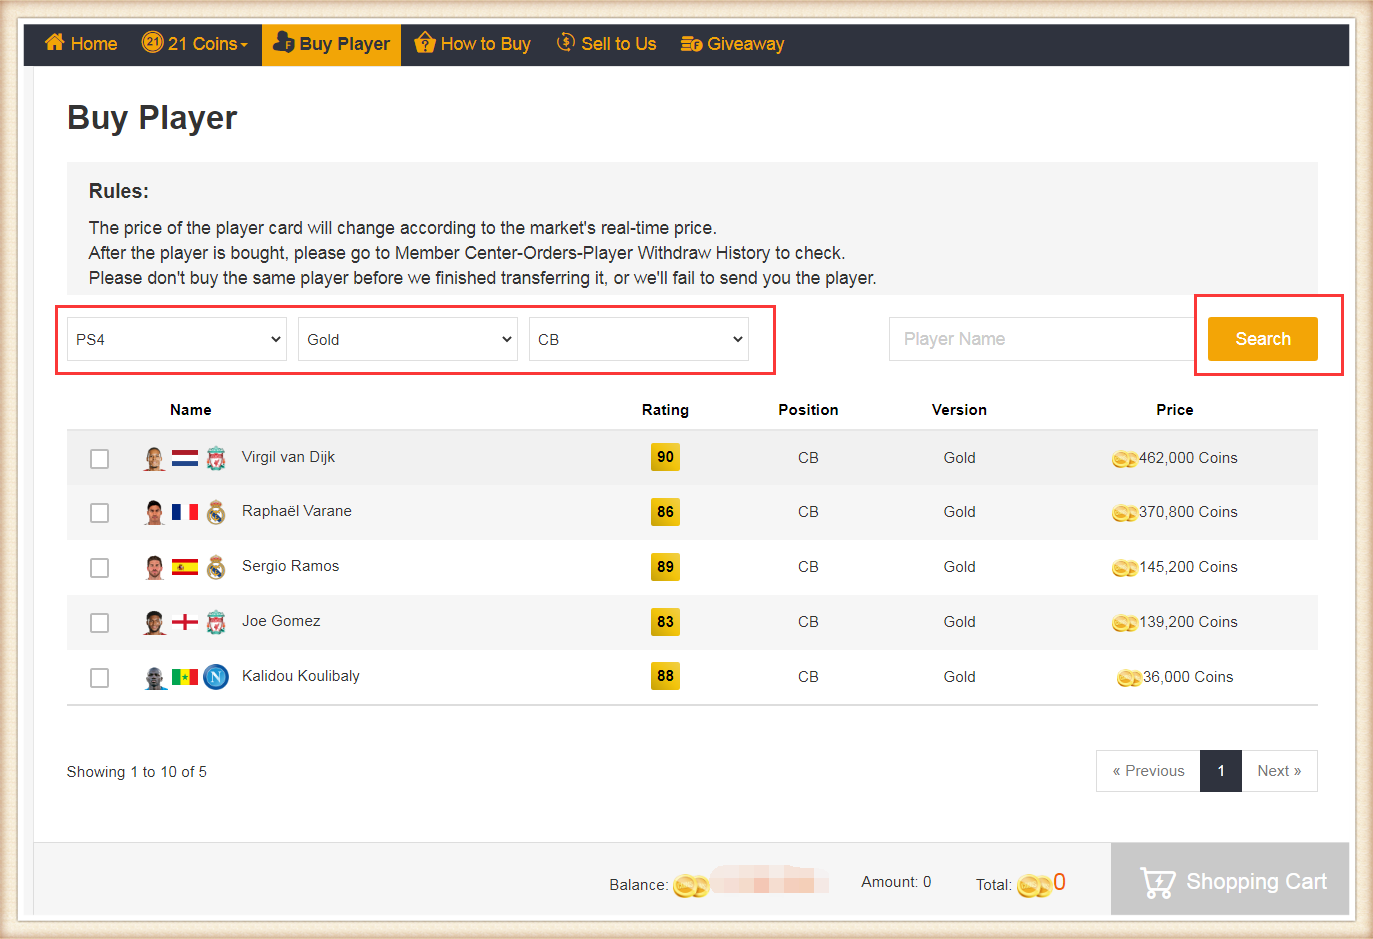Click the coins icon next to Total
1373x939 pixels.
tap(1035, 886)
